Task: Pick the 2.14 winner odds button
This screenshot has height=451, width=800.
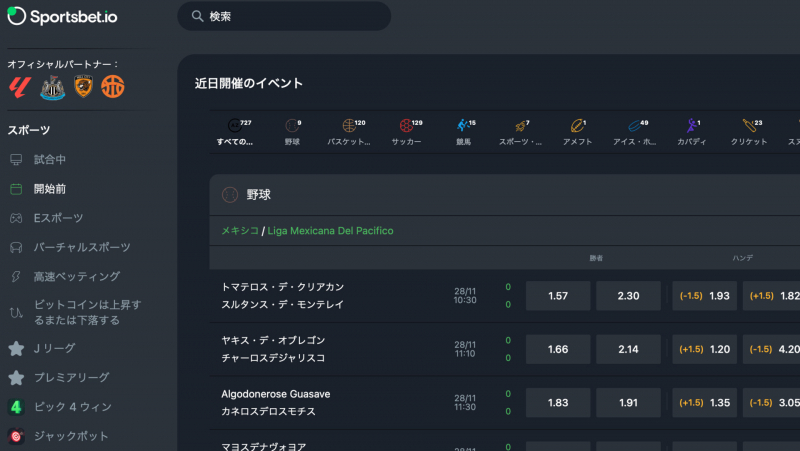Action: (x=628, y=349)
